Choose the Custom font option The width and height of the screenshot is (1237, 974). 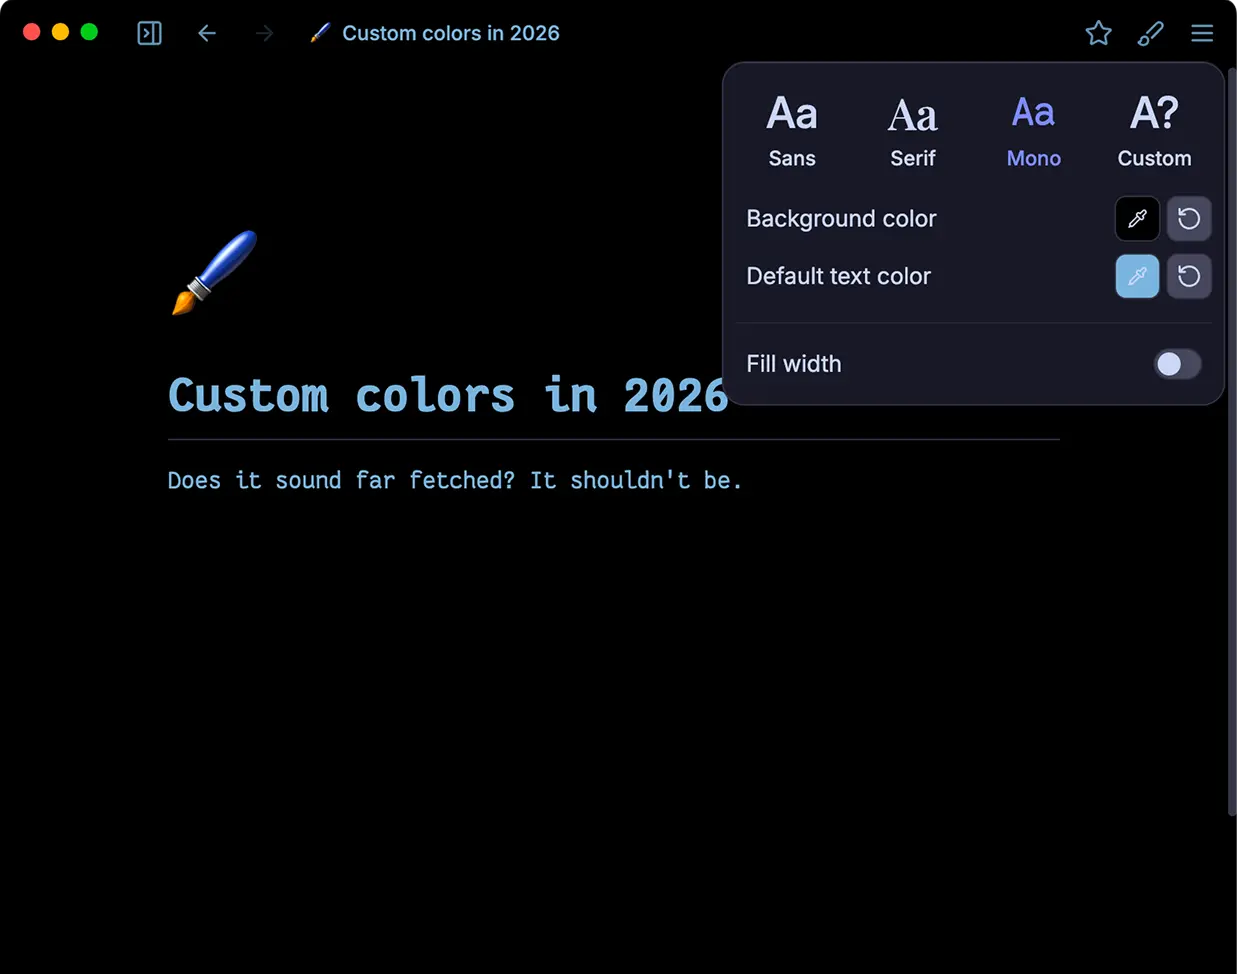(1154, 125)
